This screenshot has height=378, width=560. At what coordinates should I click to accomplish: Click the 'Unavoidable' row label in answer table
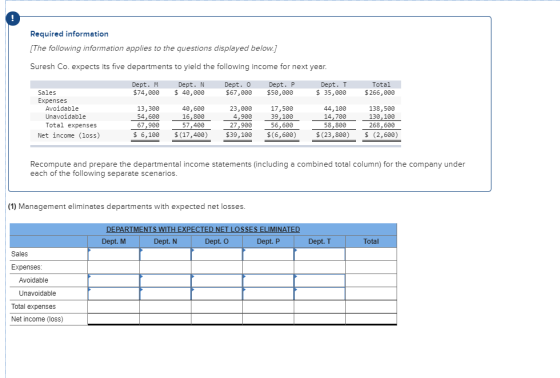click(x=38, y=294)
